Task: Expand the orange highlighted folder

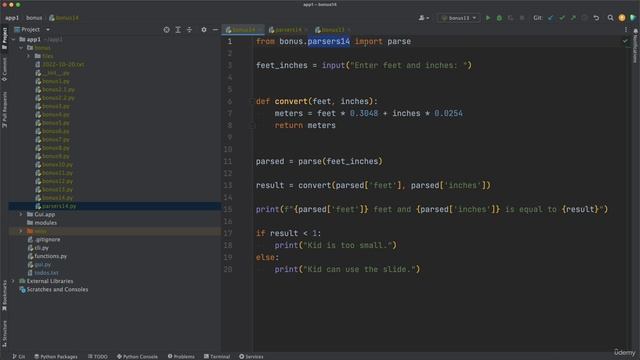Action: [x=21, y=231]
